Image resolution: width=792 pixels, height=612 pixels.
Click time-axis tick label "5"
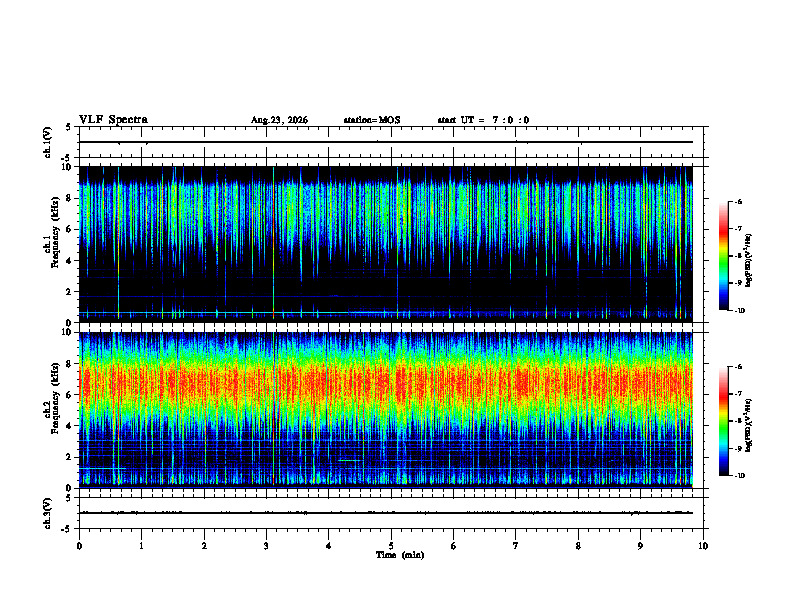pos(391,546)
